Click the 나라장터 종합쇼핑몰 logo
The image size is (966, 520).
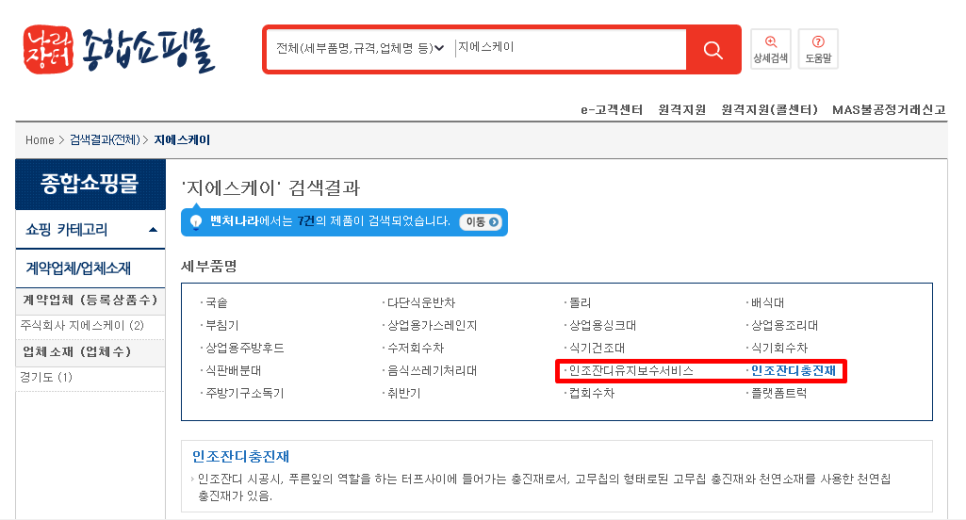(x=119, y=49)
